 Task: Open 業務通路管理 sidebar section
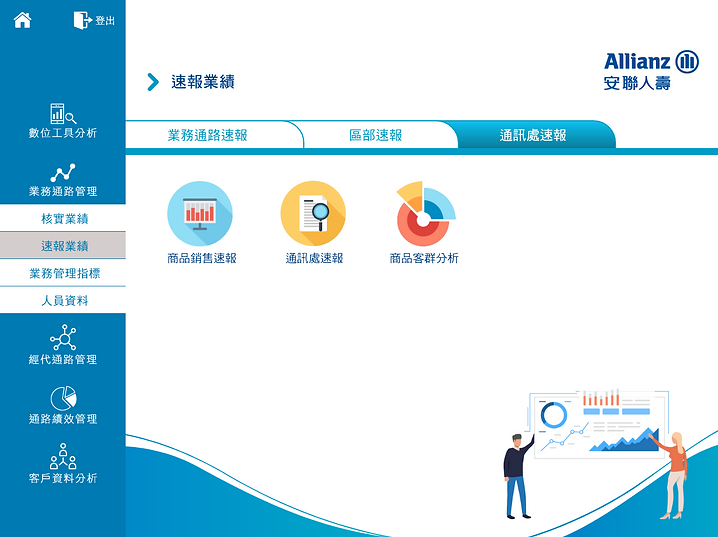(63, 180)
